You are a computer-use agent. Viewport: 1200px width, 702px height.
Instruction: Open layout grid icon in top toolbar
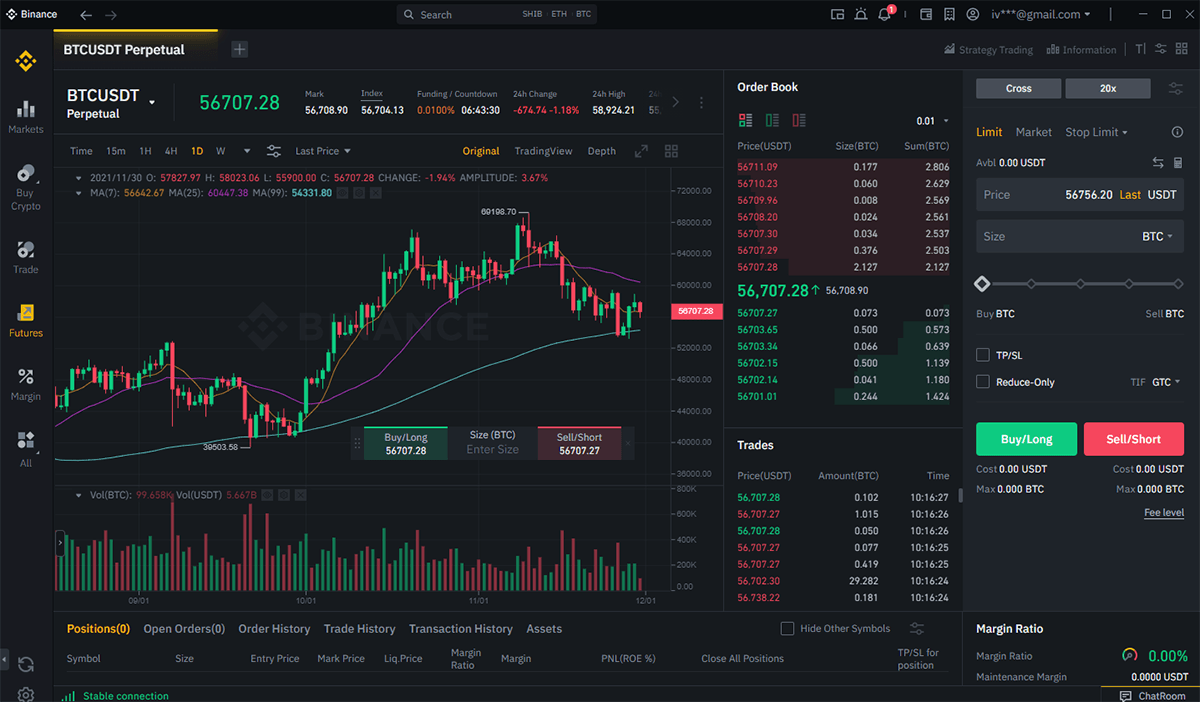[1182, 49]
